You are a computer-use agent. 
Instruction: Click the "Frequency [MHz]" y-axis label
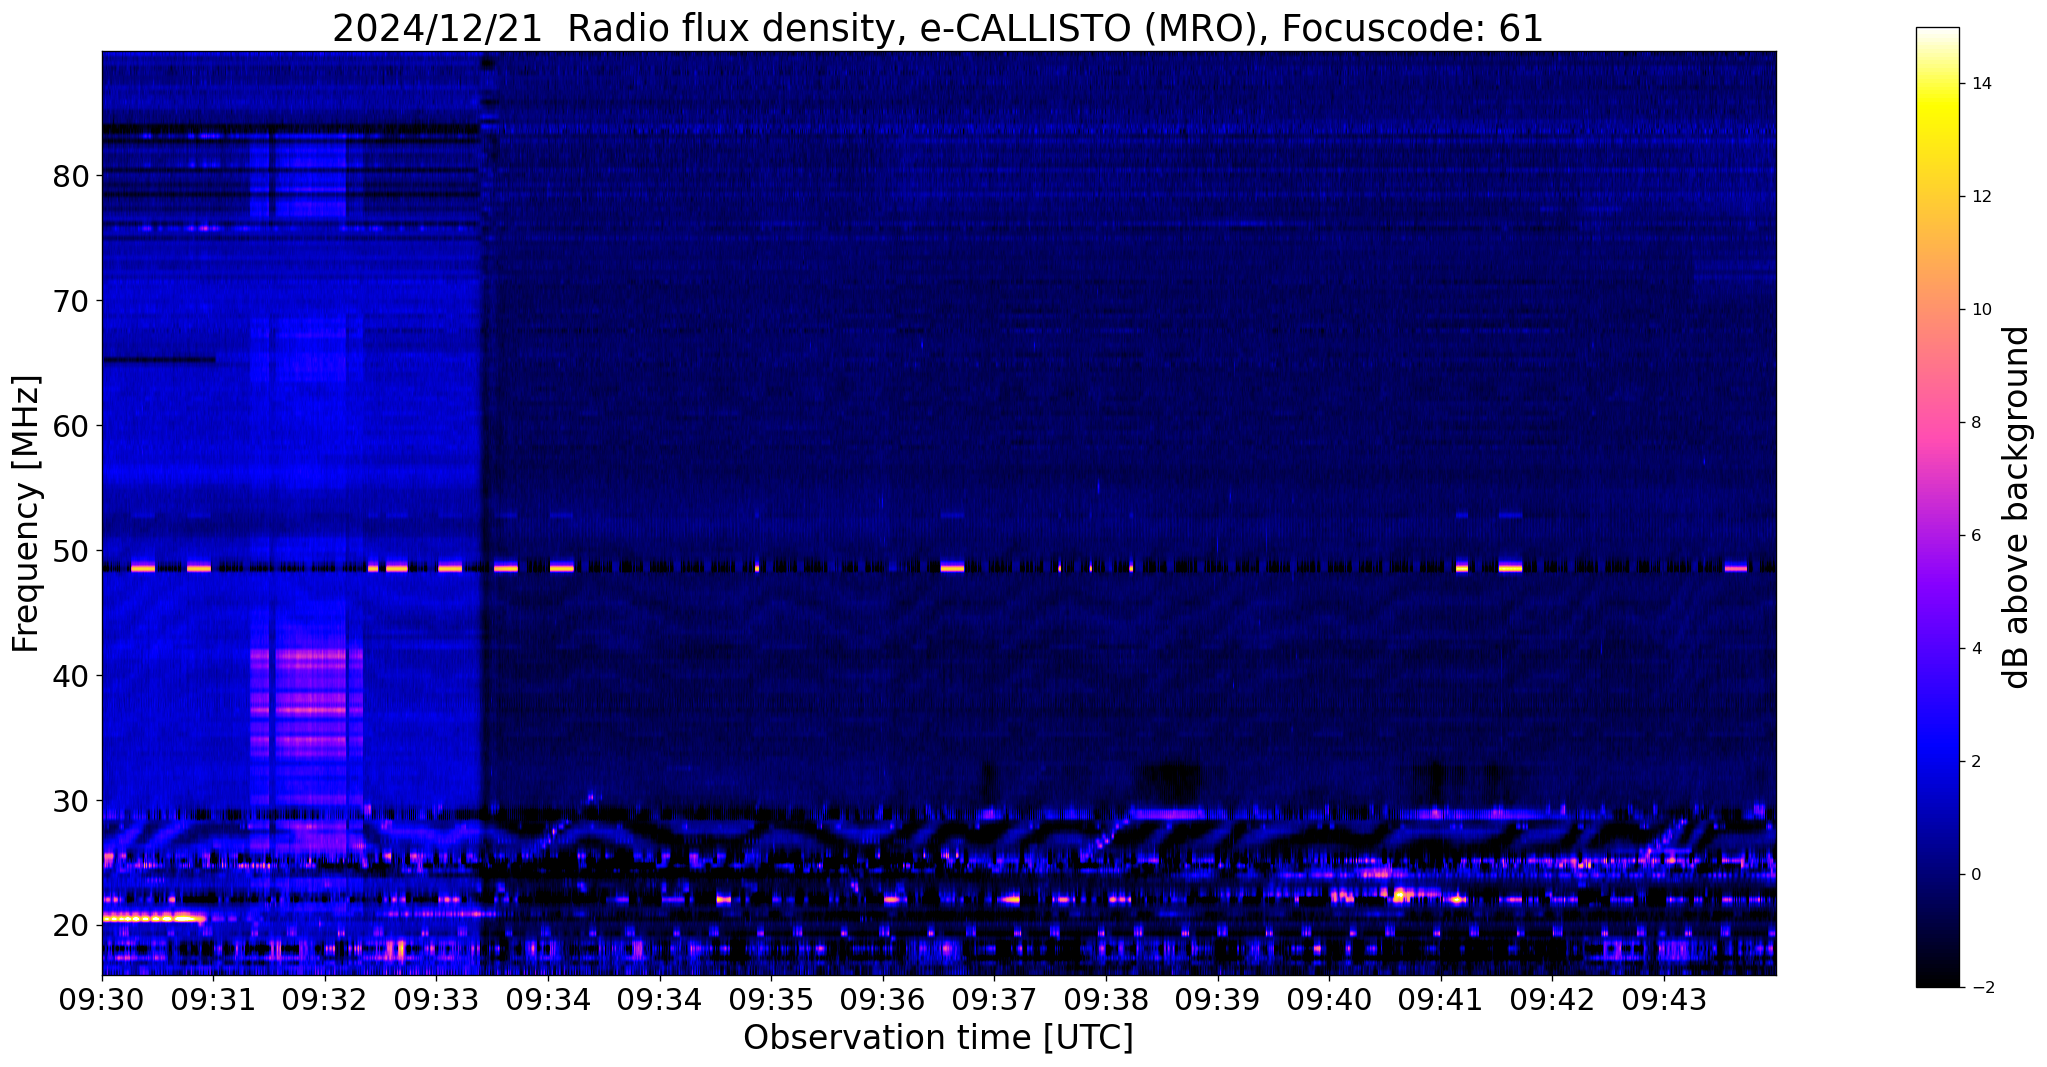click(x=26, y=514)
